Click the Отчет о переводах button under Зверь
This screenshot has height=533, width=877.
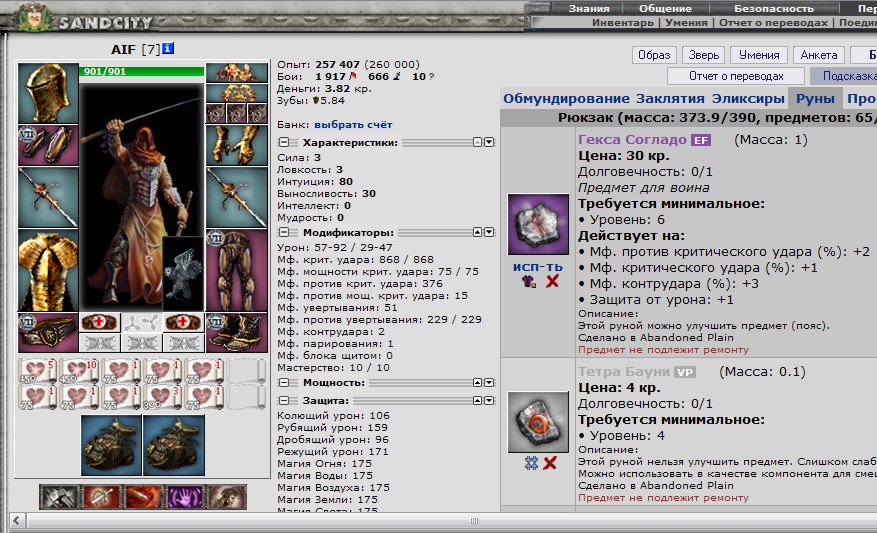click(736, 76)
